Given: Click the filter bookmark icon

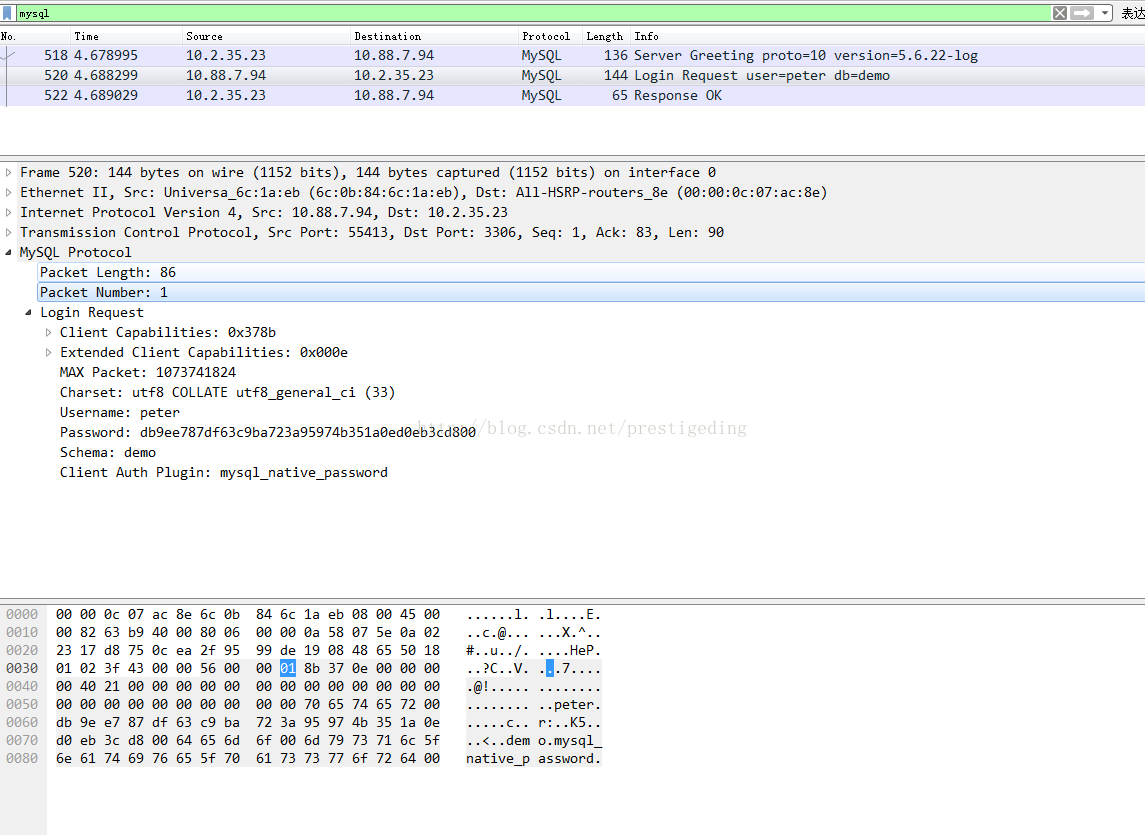Looking at the screenshot, I should [x=7, y=13].
